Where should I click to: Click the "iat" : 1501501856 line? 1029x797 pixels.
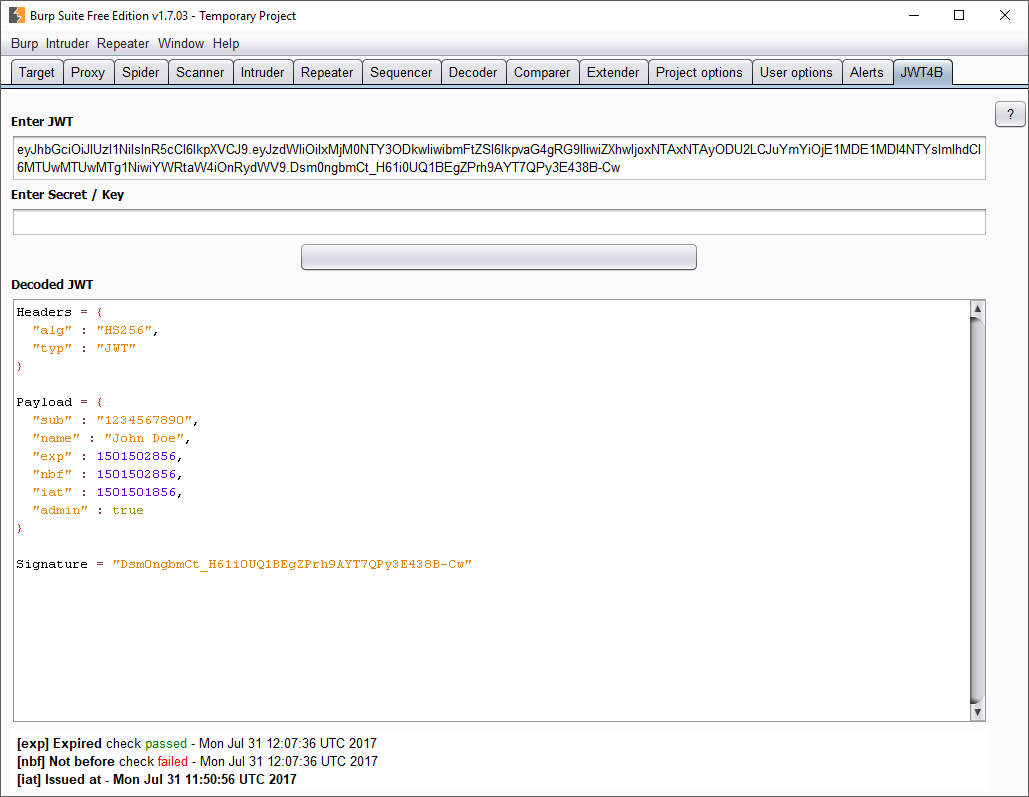[x=107, y=492]
